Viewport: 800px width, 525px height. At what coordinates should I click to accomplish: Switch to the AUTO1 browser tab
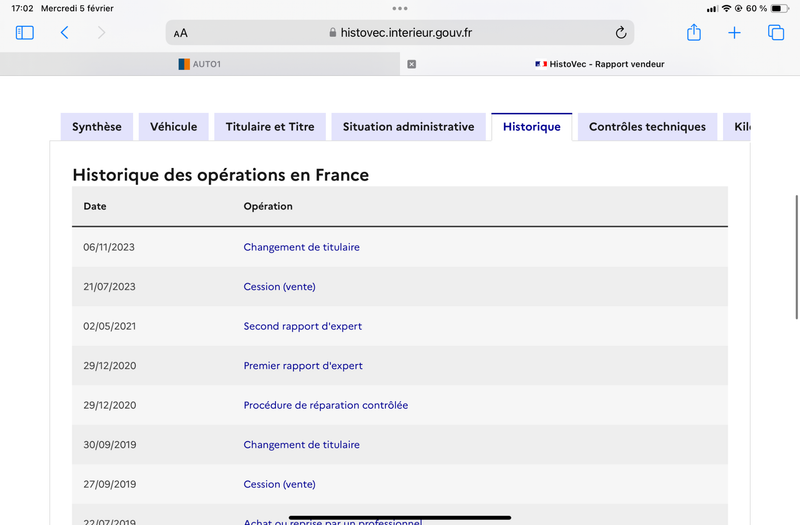point(199,64)
